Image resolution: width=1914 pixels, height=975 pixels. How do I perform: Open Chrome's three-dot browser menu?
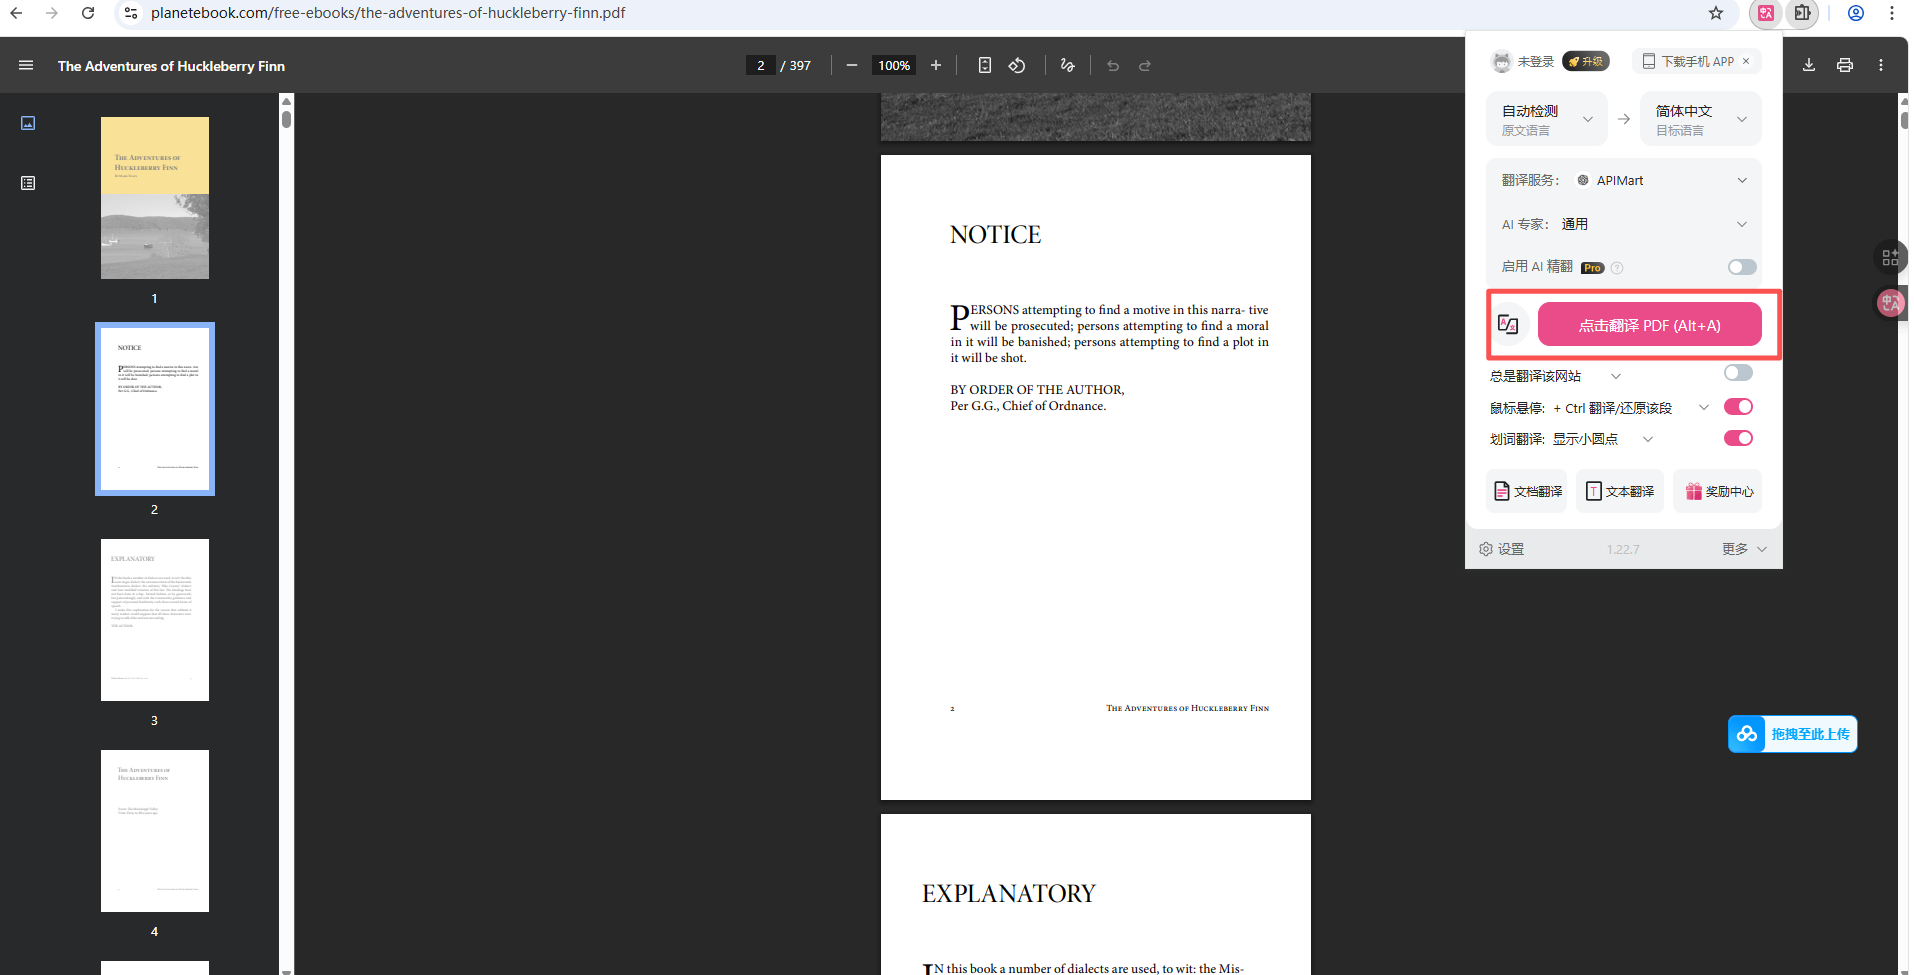pos(1892,13)
